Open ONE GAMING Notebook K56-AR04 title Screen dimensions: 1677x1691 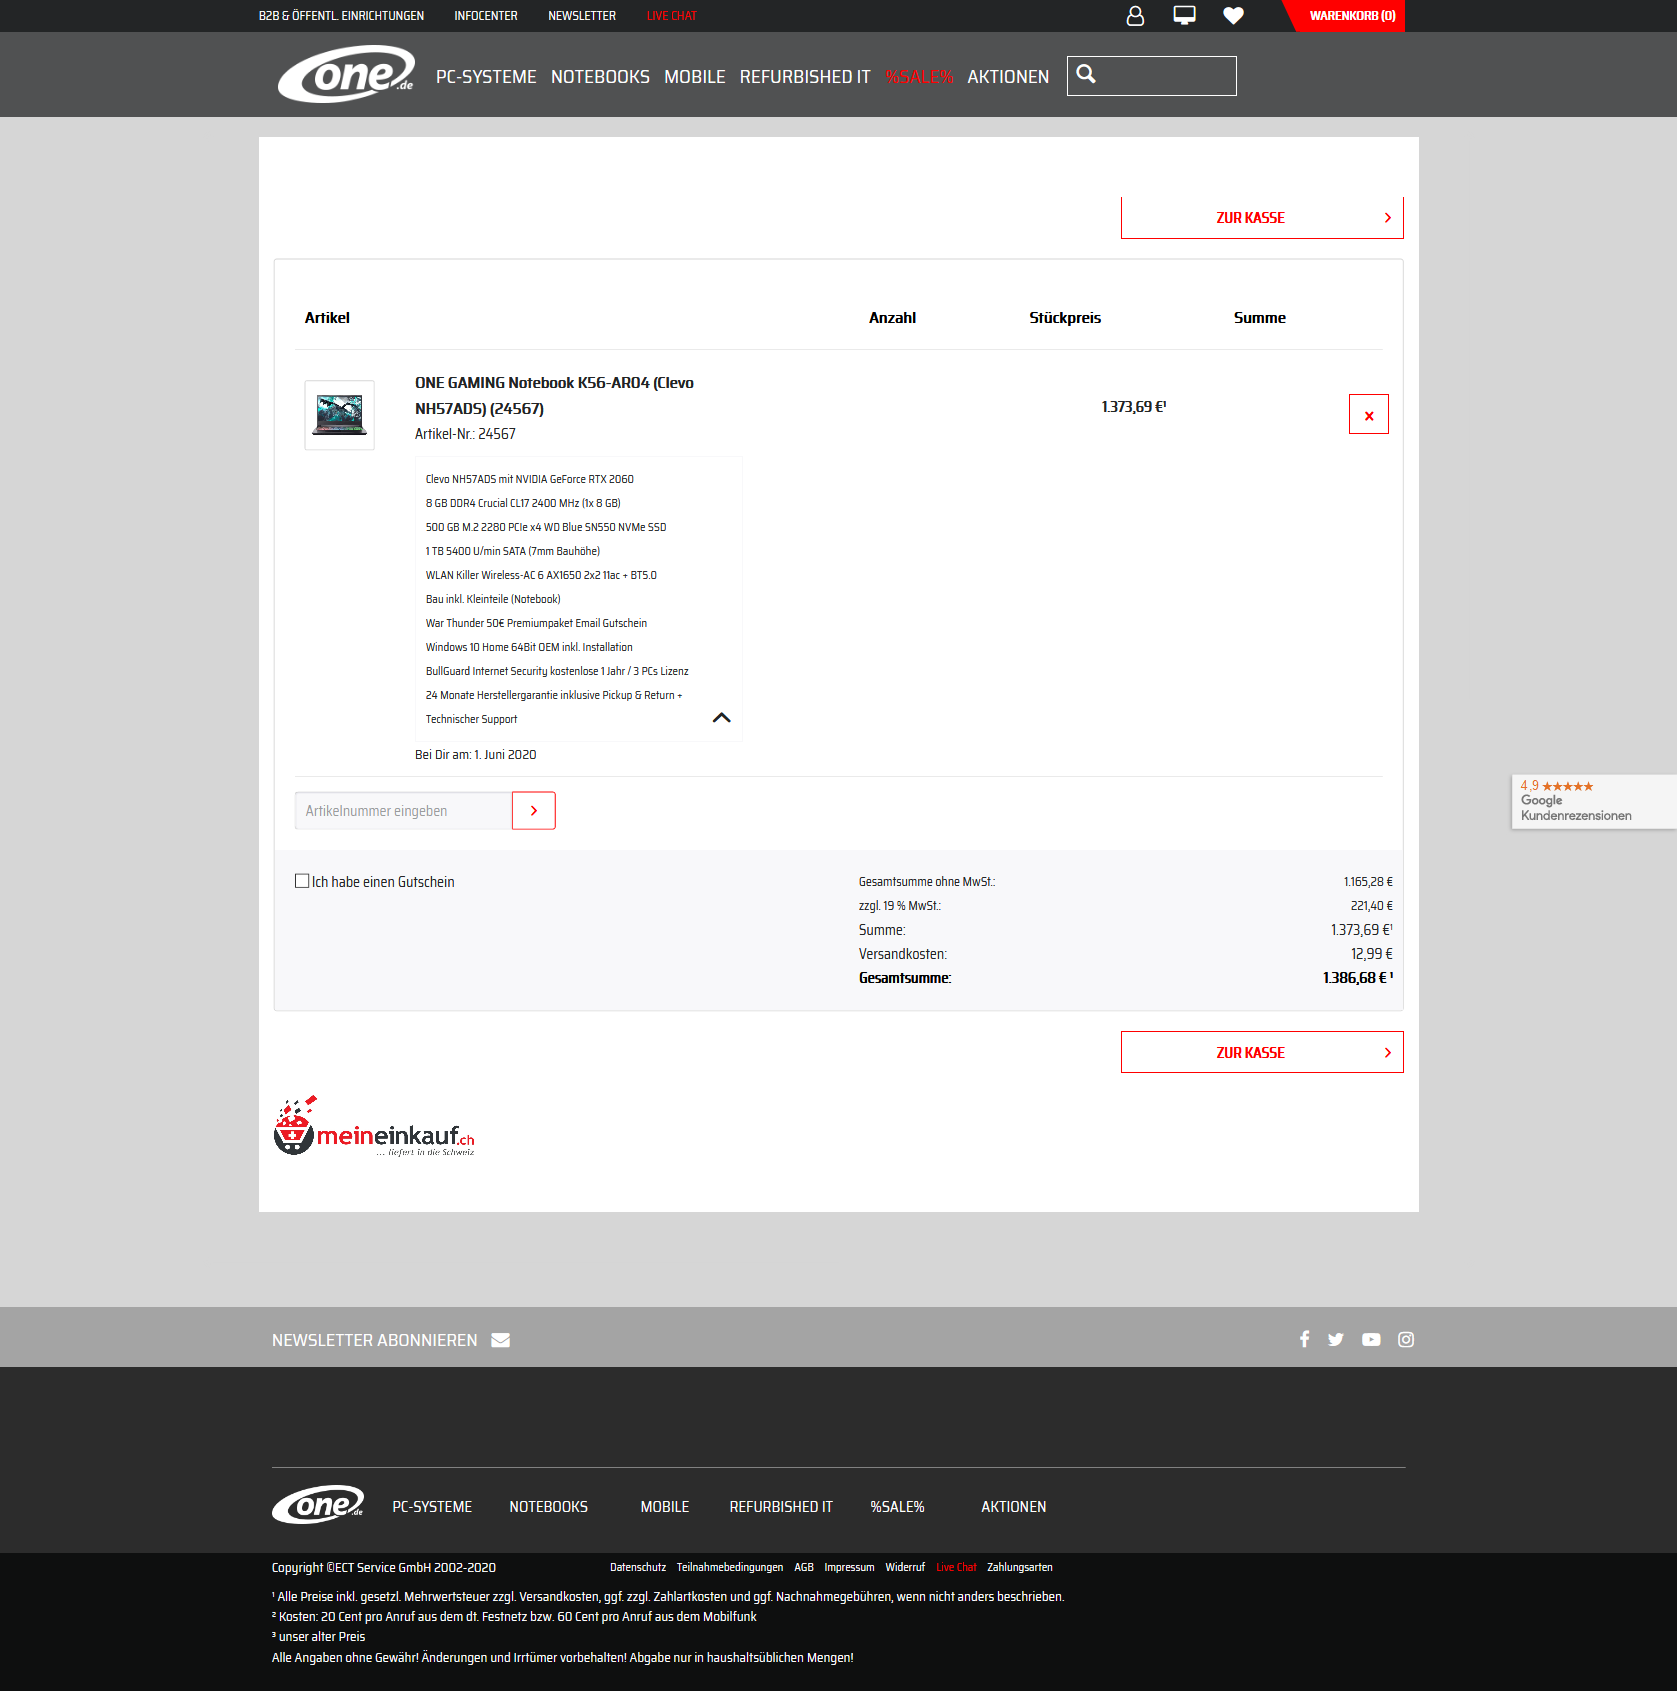click(554, 396)
